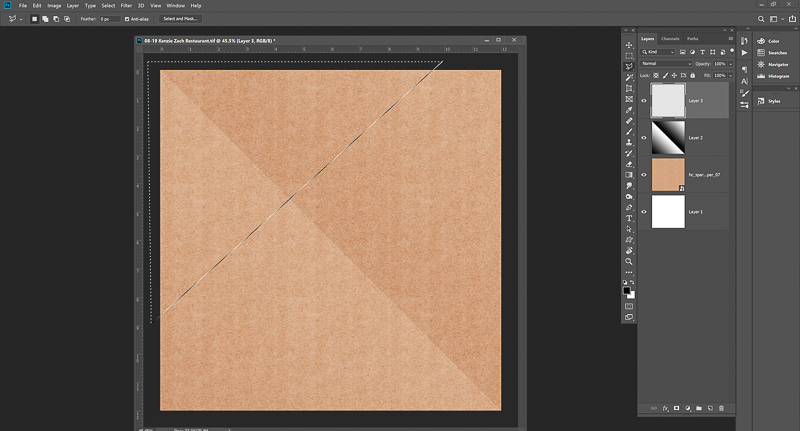The width and height of the screenshot is (800, 431).
Task: Click the Feather input field
Action: [x=108, y=19]
